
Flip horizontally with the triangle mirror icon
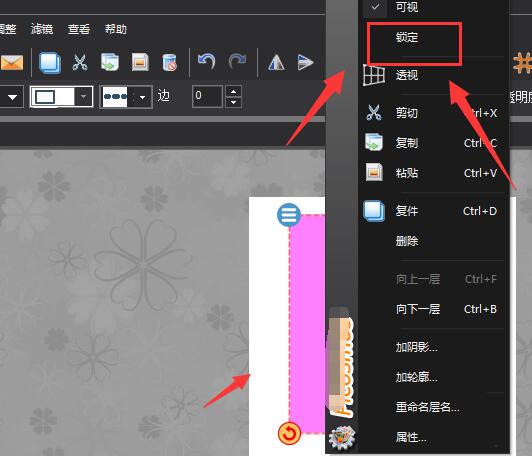tap(276, 62)
